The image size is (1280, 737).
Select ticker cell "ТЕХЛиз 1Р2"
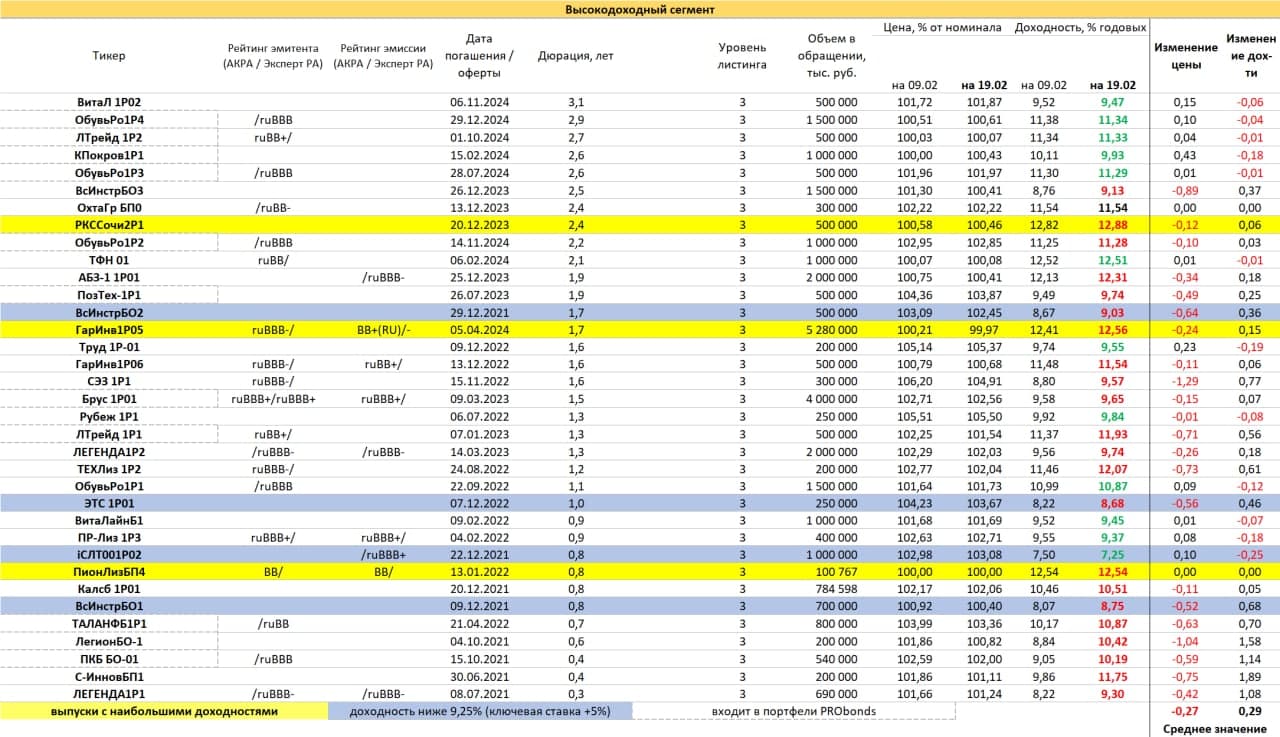(109, 468)
